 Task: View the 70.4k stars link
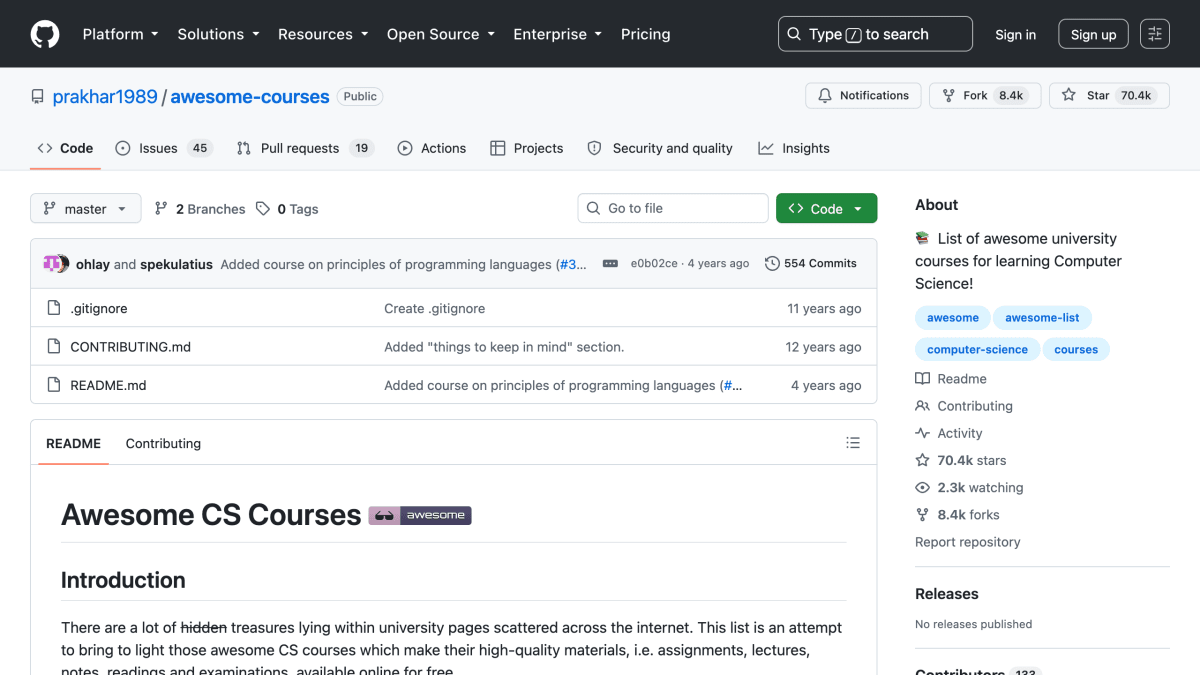click(x=961, y=460)
